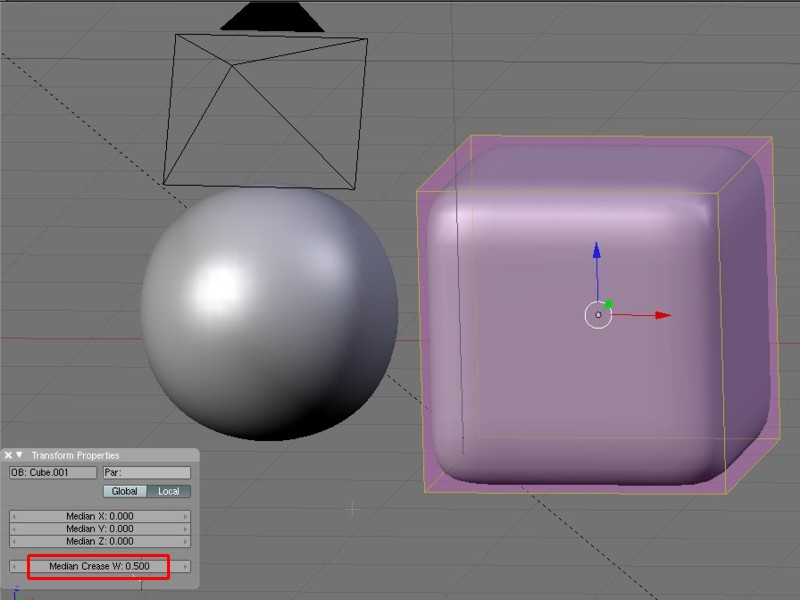The image size is (800, 600).
Task: Select the camera wireframe object
Action: point(265,111)
